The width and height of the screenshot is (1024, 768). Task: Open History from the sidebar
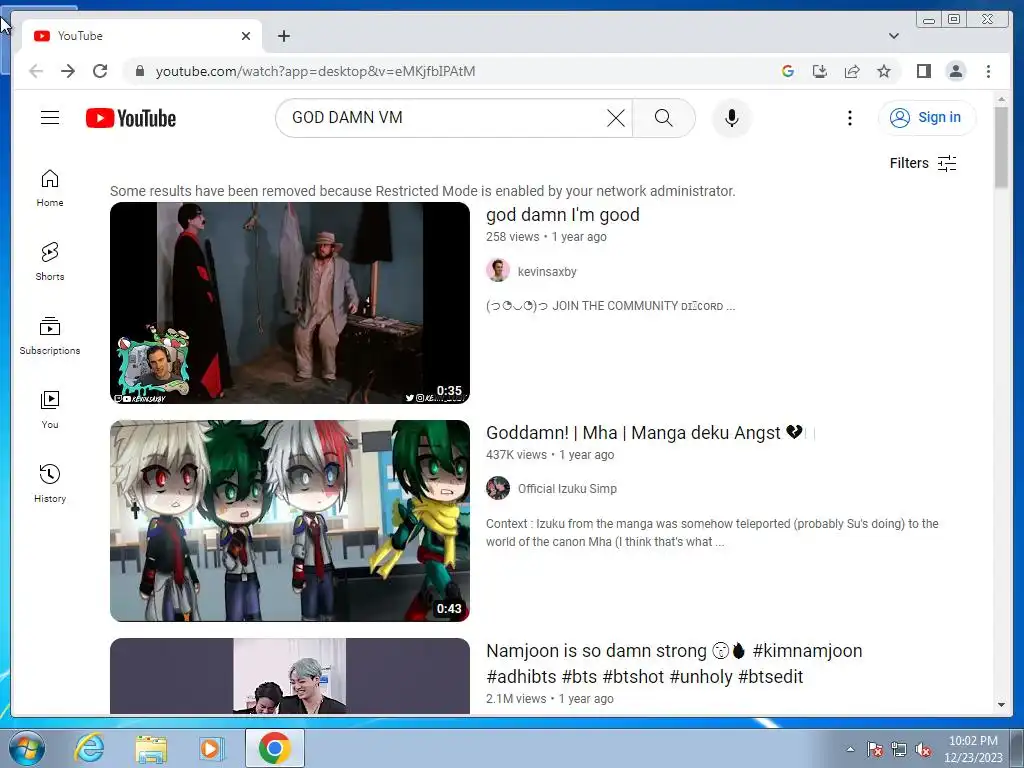tap(50, 484)
